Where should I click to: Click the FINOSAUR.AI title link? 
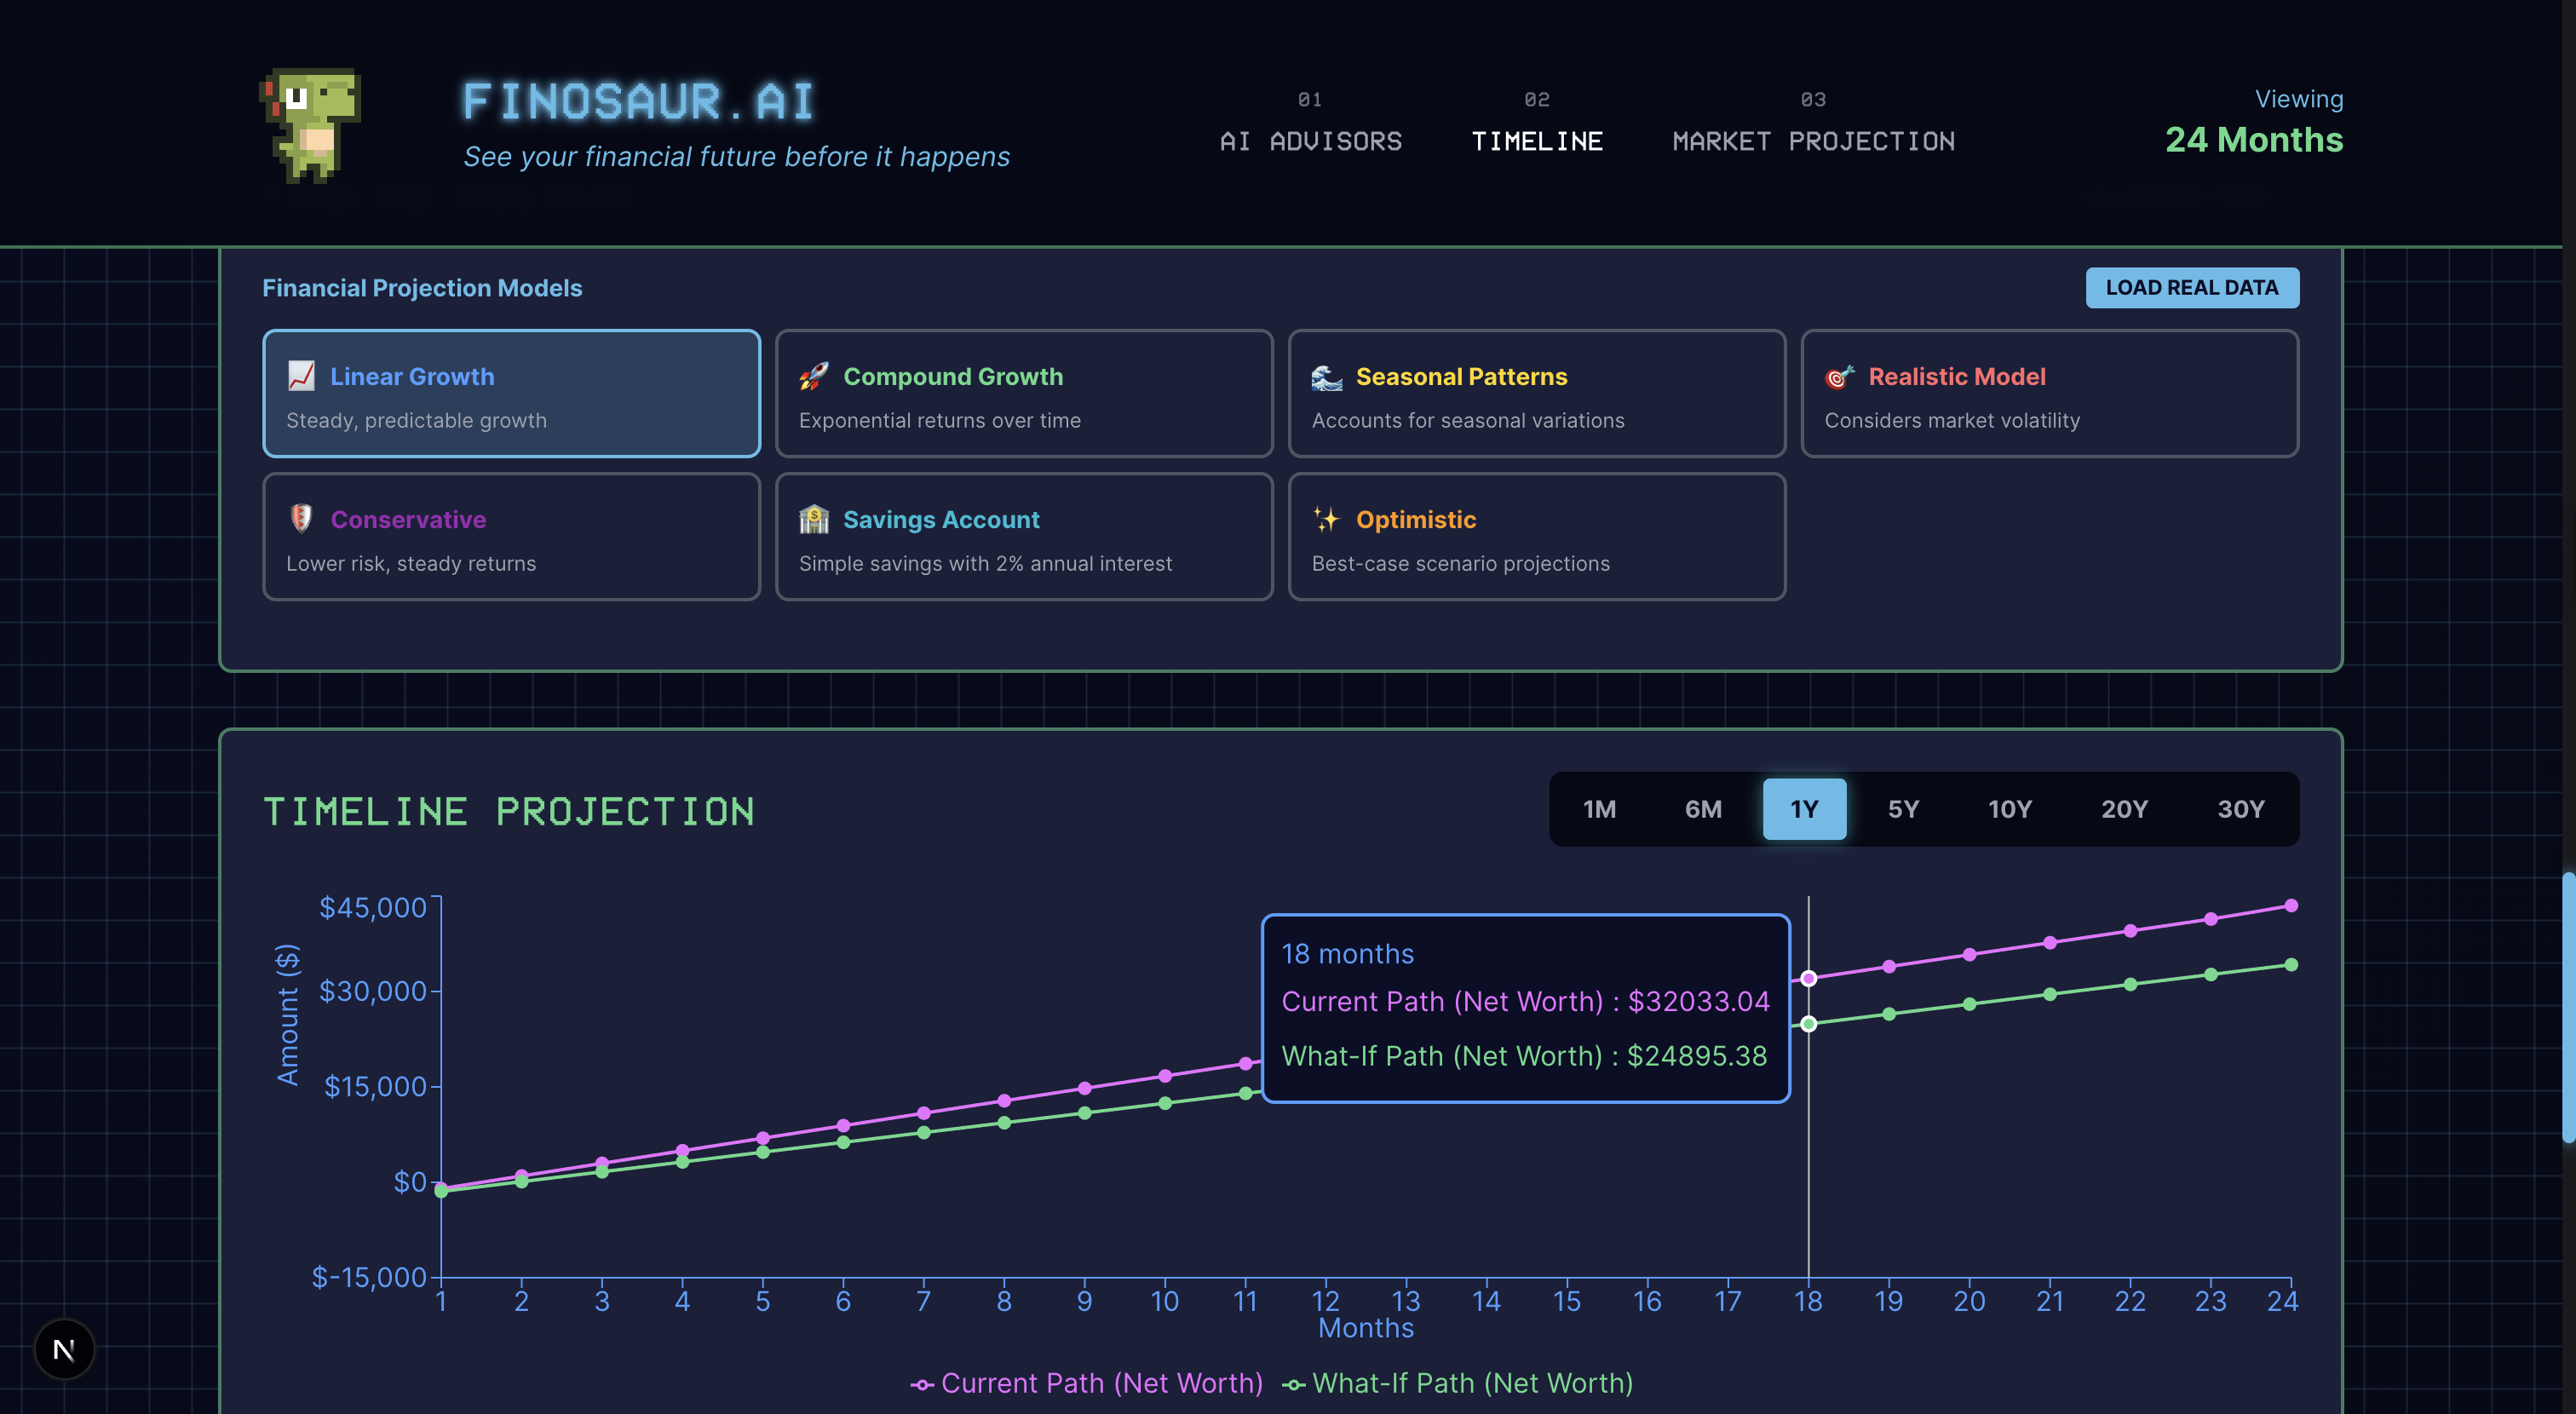click(x=638, y=102)
